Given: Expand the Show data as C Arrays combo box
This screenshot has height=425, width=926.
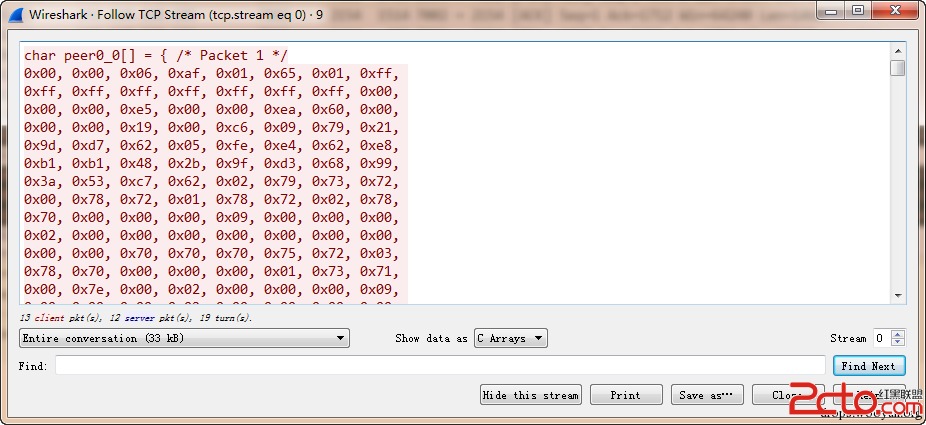Looking at the screenshot, I should tap(510, 338).
